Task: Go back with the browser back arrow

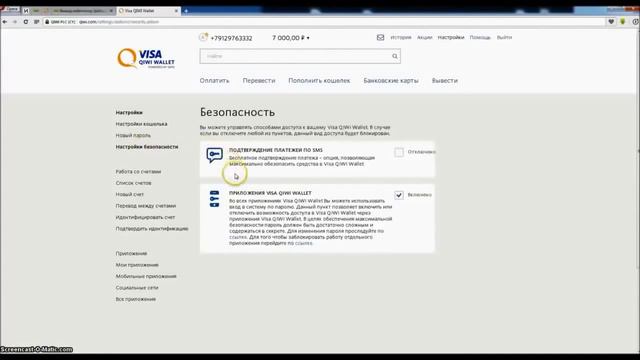Action: tap(5, 22)
